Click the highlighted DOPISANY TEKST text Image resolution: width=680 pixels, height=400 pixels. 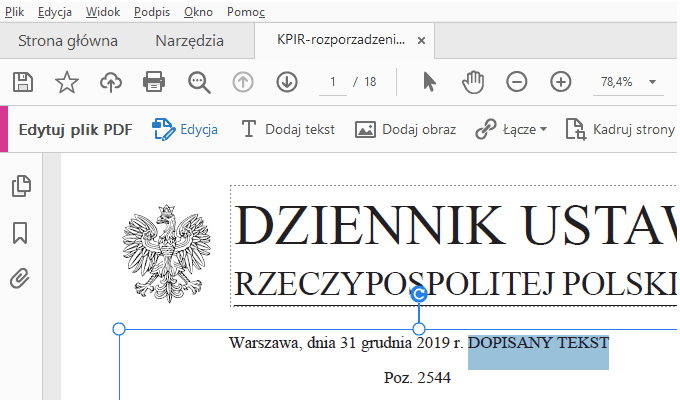click(x=538, y=343)
